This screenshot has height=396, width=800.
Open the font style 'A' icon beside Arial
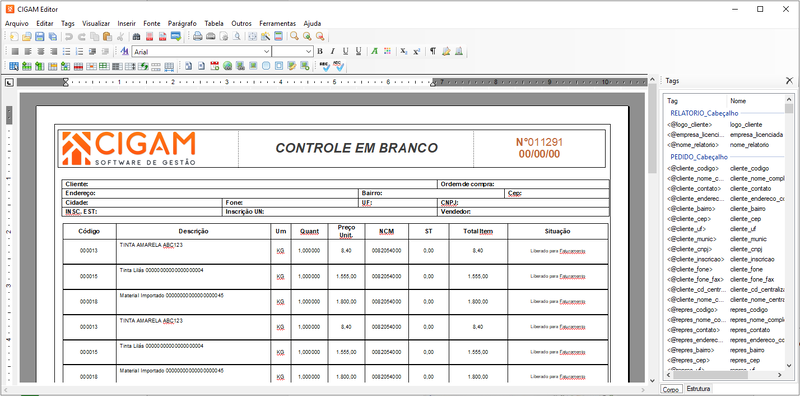pos(124,52)
